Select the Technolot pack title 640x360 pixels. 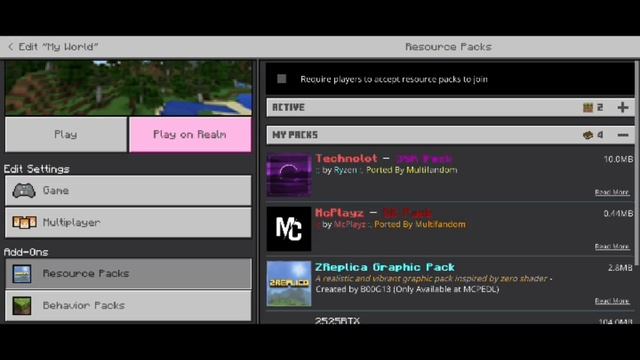click(x=384, y=158)
